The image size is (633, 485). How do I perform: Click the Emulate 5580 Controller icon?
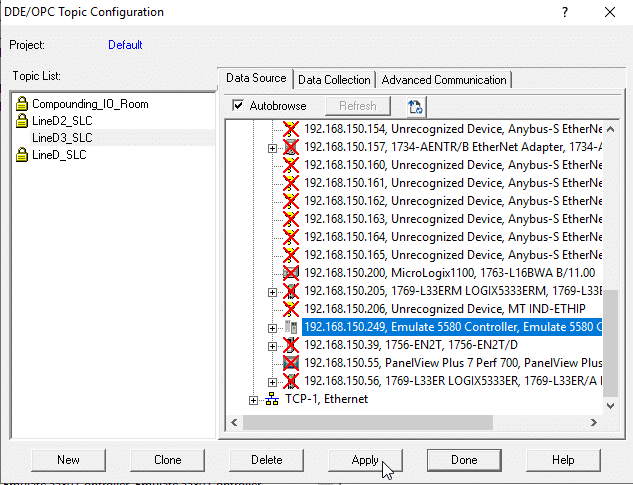(x=291, y=327)
